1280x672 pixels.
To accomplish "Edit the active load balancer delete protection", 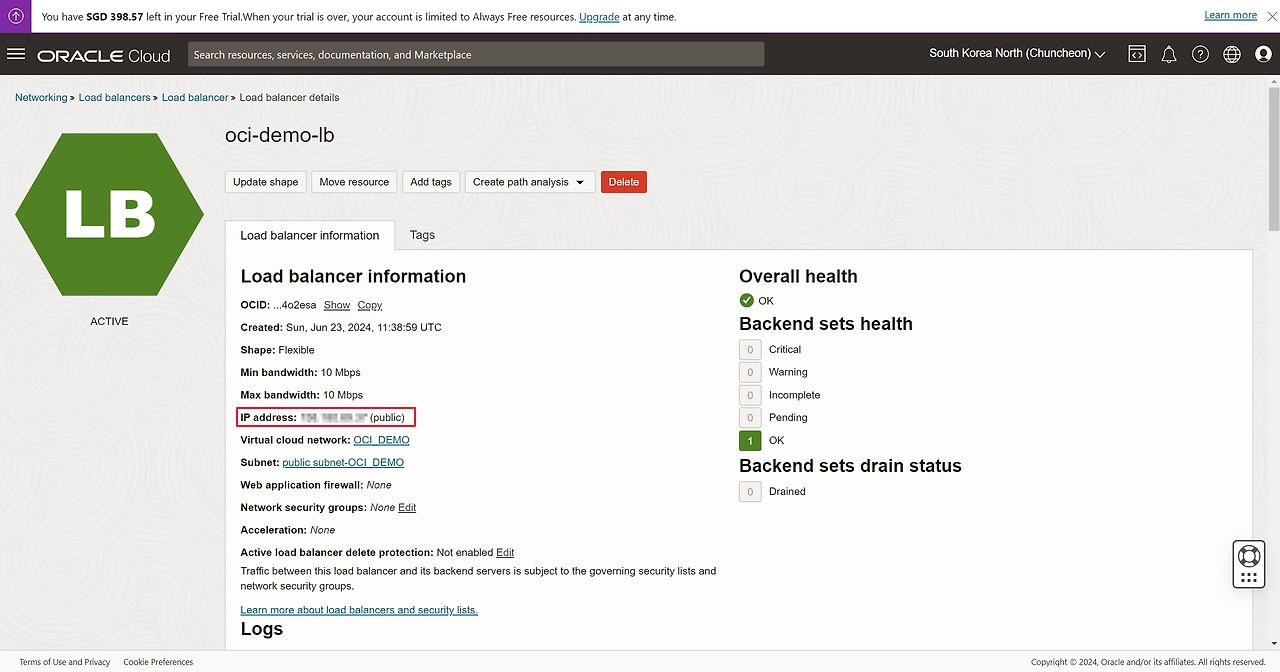I will click(505, 553).
